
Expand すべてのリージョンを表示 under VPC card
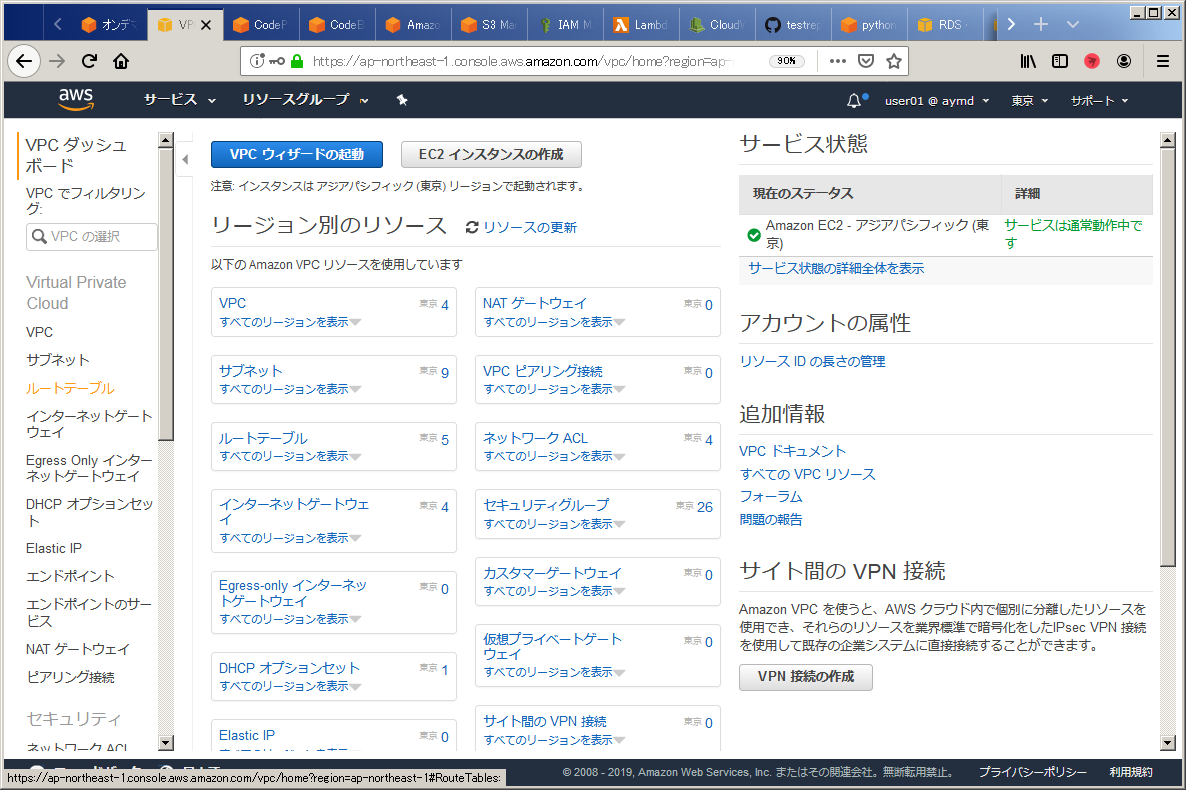290,322
